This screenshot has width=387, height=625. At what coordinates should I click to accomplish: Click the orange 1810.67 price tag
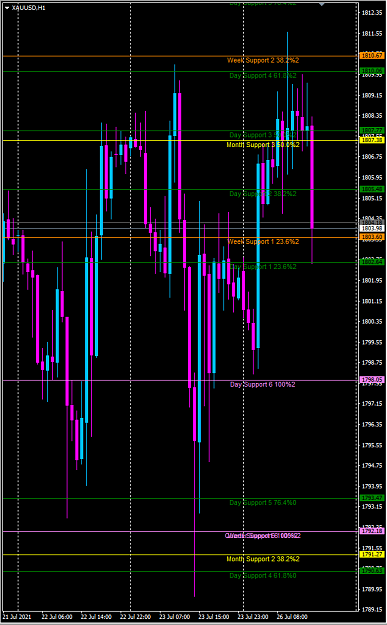(372, 56)
